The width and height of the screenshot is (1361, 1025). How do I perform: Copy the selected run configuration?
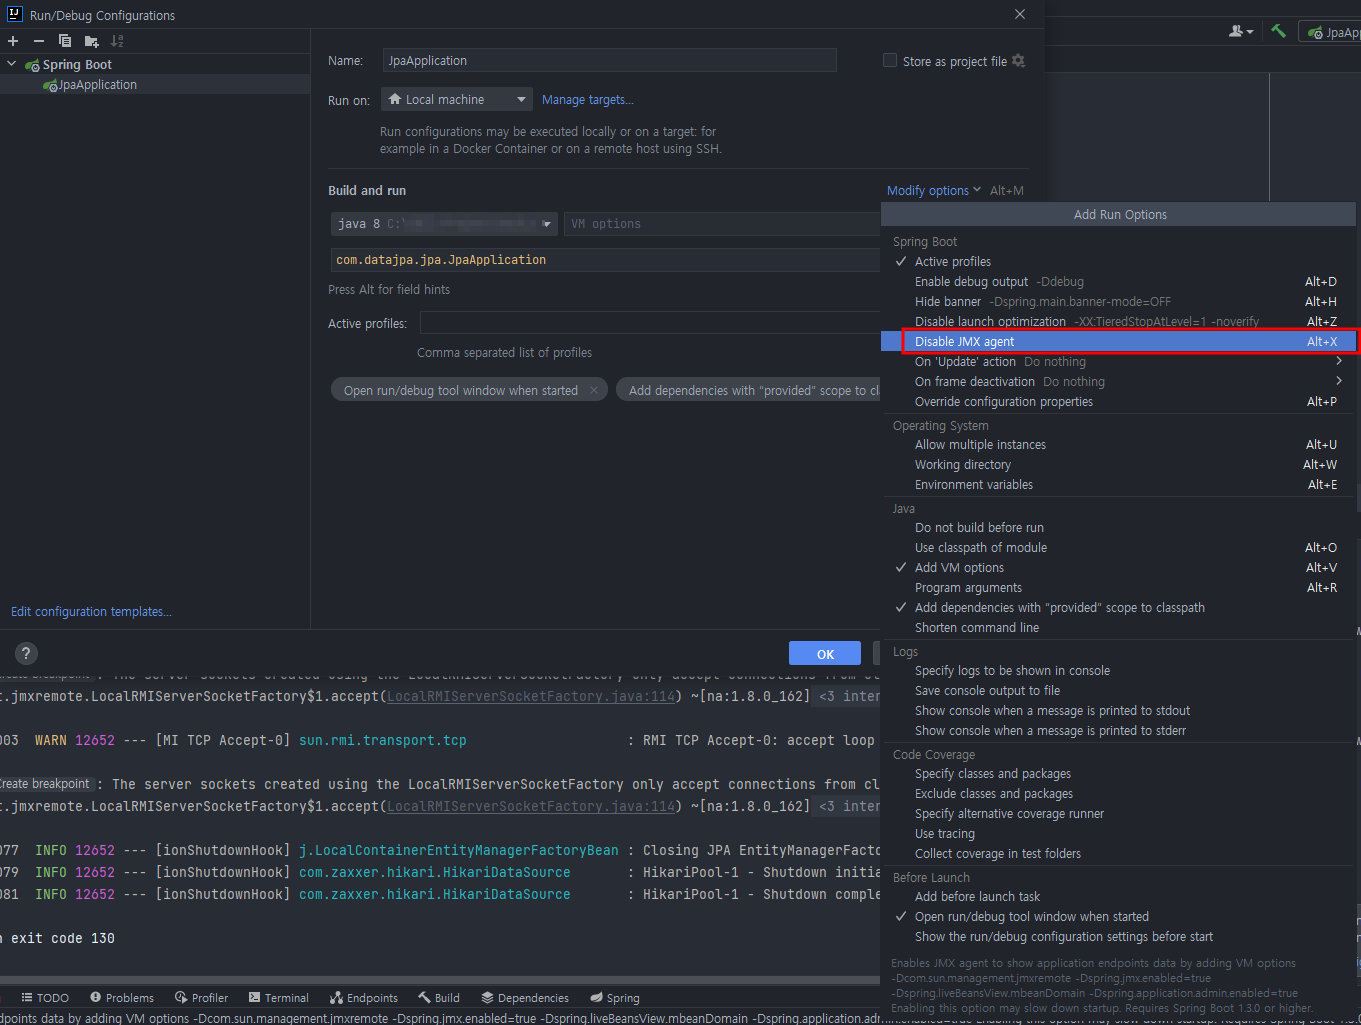tap(65, 41)
